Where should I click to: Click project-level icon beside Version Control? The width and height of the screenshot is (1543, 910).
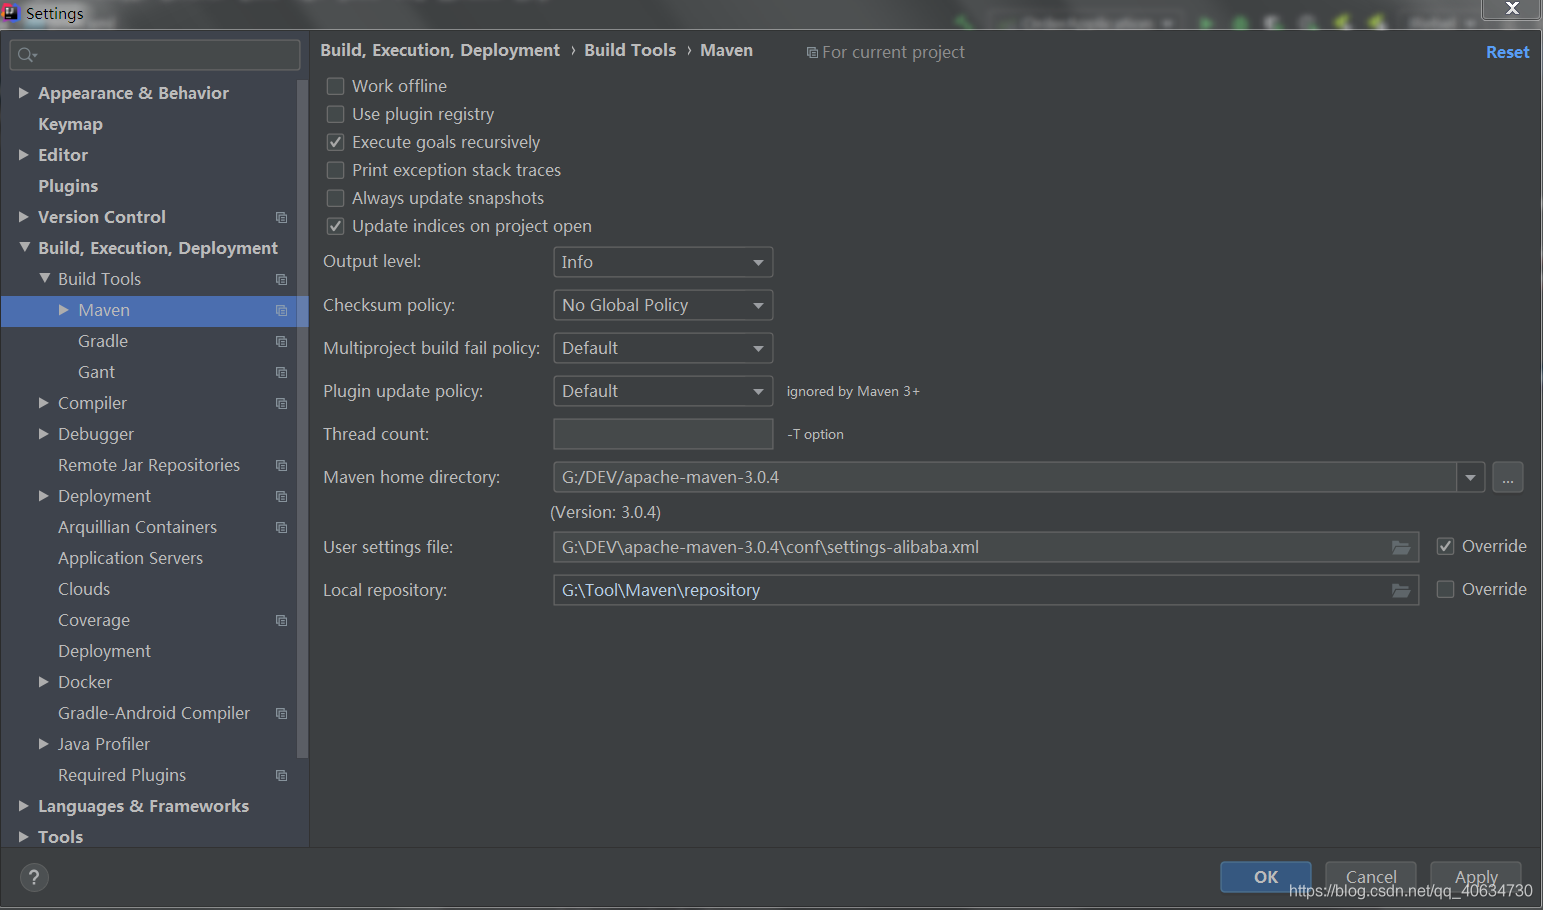pyautogui.click(x=281, y=217)
